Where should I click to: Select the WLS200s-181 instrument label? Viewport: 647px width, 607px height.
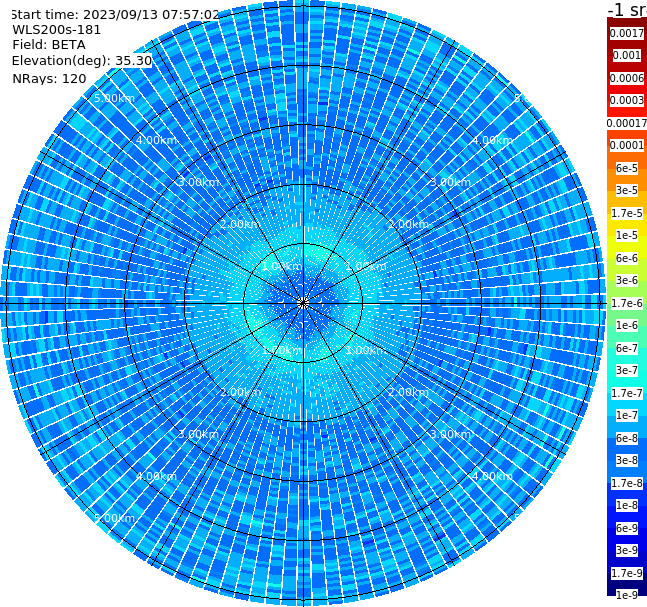click(57, 30)
